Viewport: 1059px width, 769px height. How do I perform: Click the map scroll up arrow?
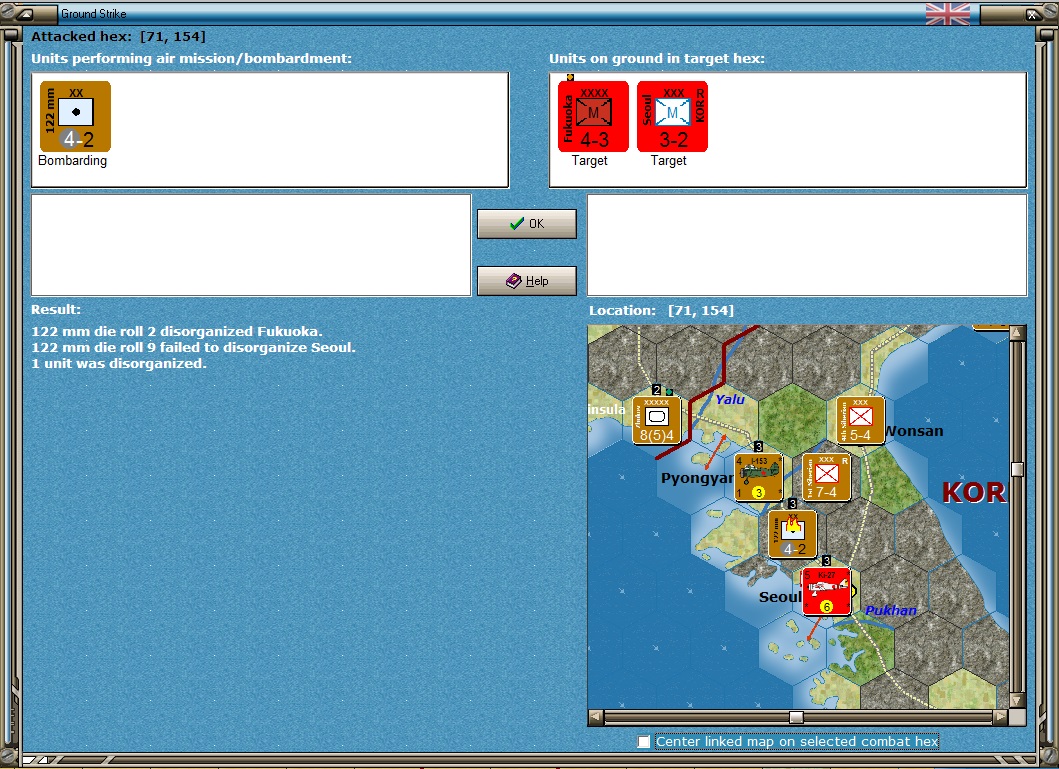1017,333
